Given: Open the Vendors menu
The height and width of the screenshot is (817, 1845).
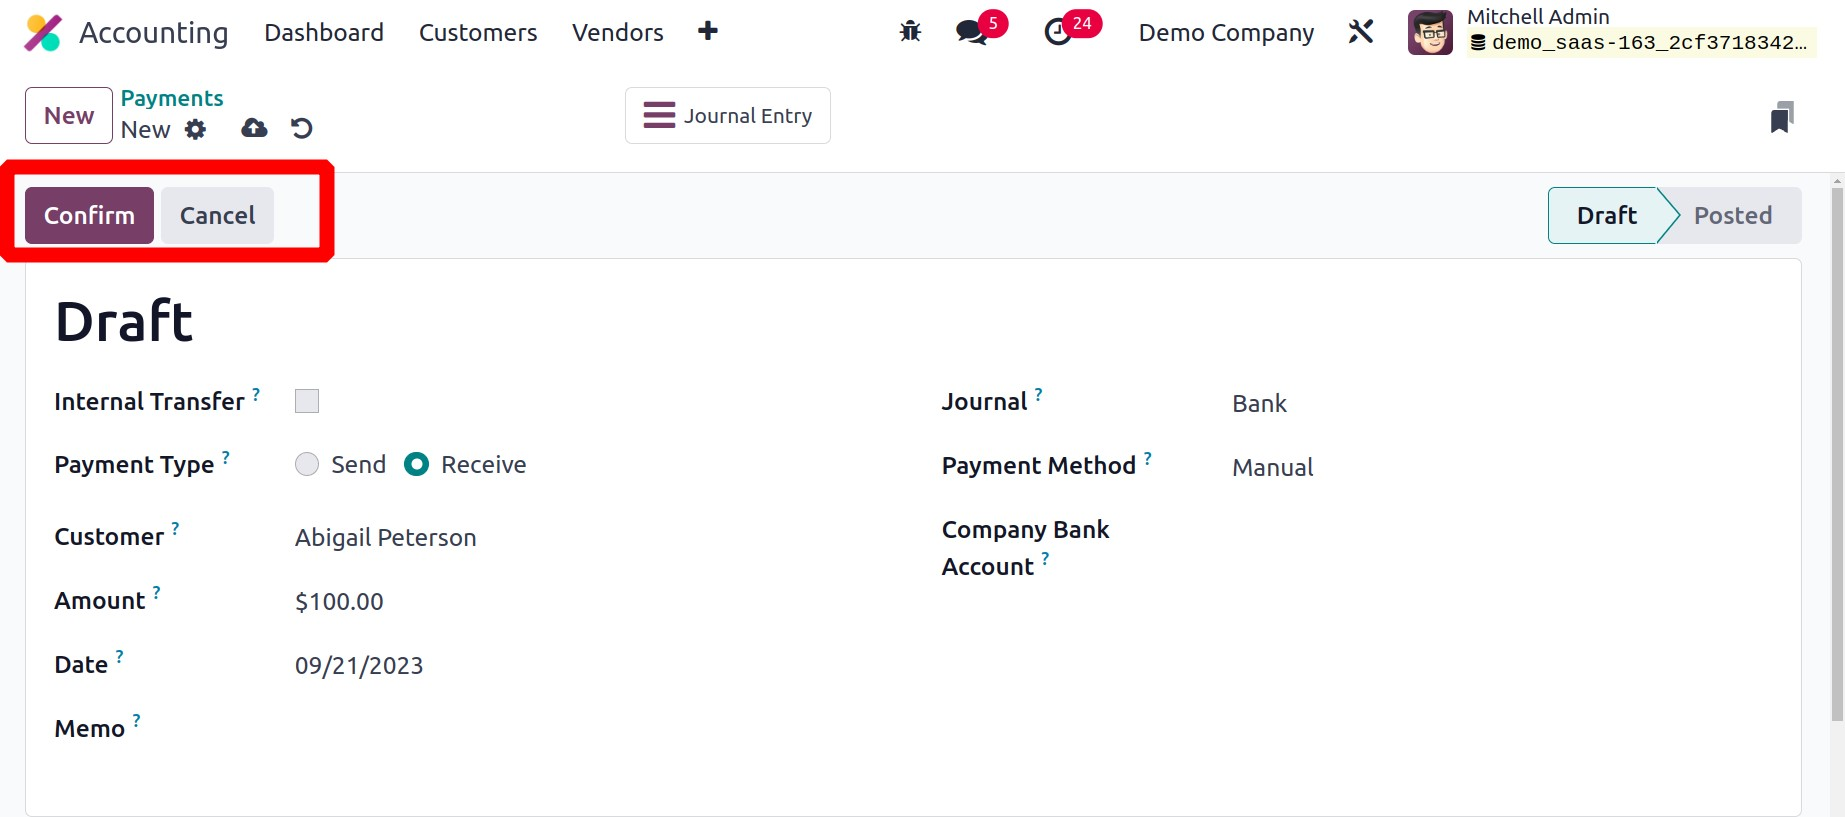Looking at the screenshot, I should (617, 33).
